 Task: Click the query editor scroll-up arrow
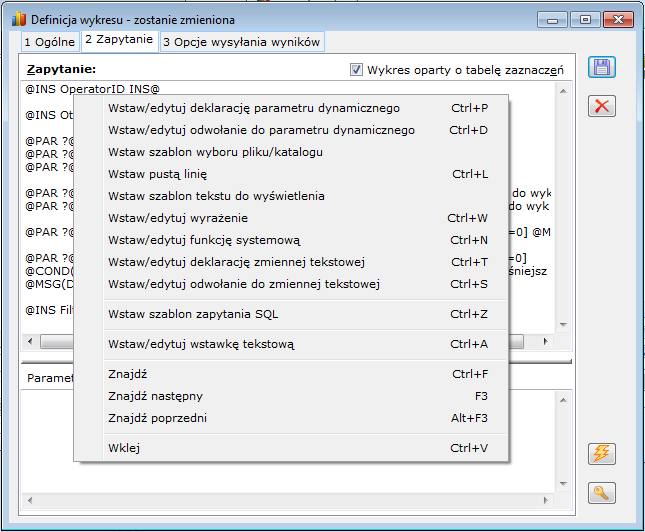(x=564, y=91)
